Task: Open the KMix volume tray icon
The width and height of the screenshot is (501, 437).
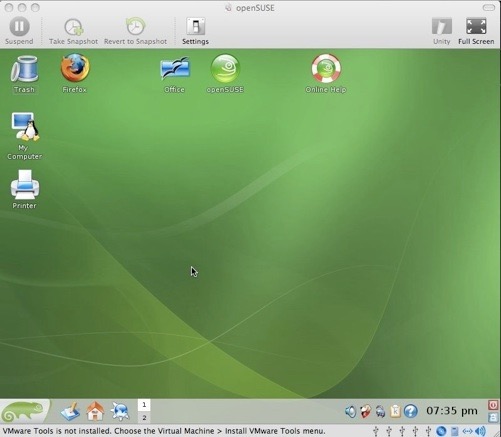Action: coord(351,412)
